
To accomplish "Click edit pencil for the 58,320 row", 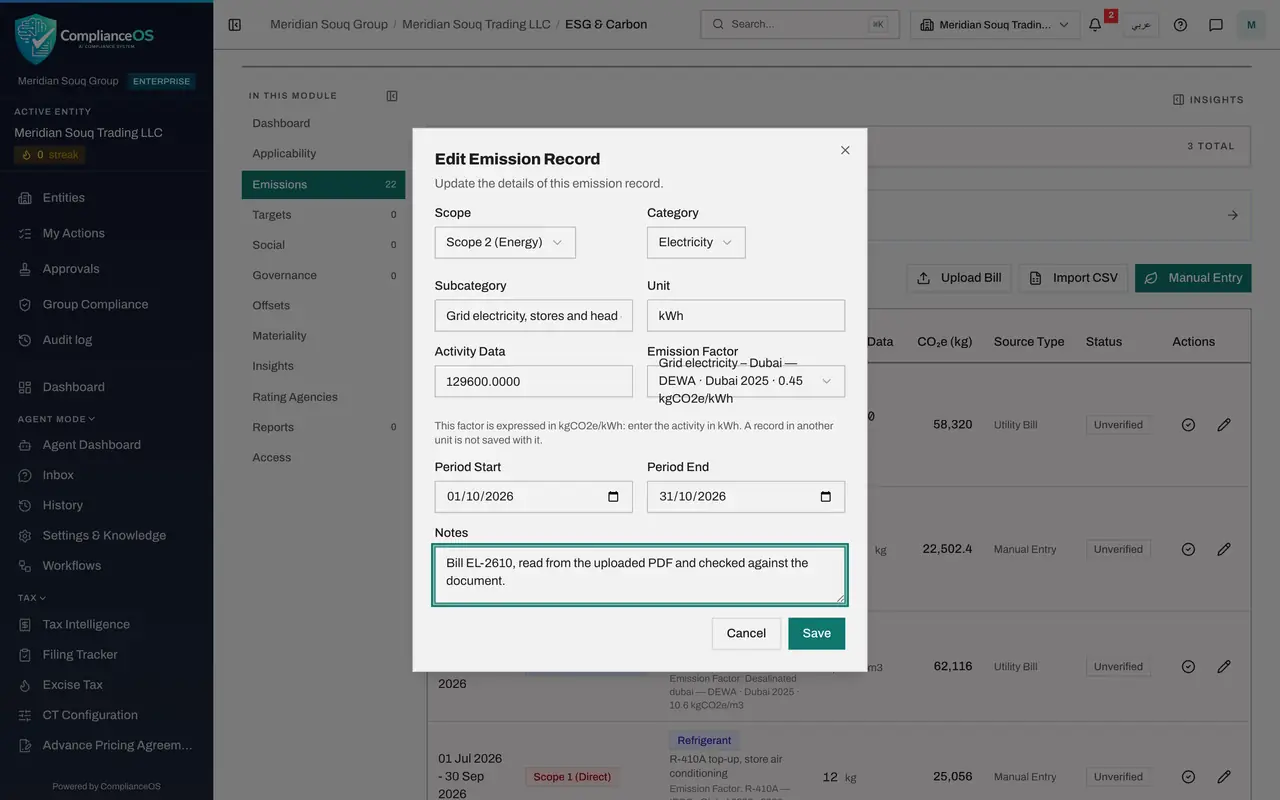I will (x=1223, y=425).
